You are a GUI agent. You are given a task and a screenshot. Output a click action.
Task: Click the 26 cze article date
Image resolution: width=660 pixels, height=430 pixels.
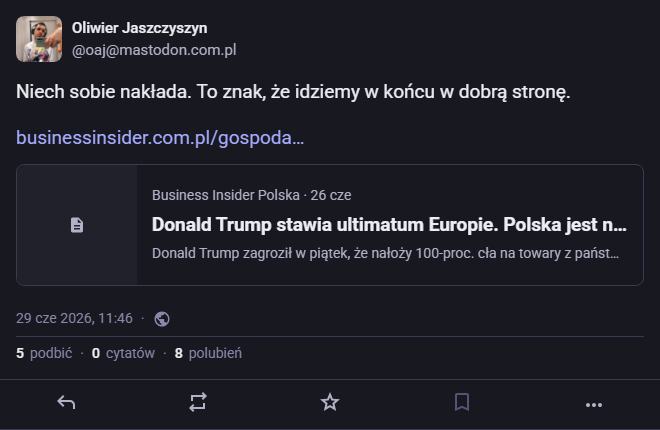click(x=331, y=195)
